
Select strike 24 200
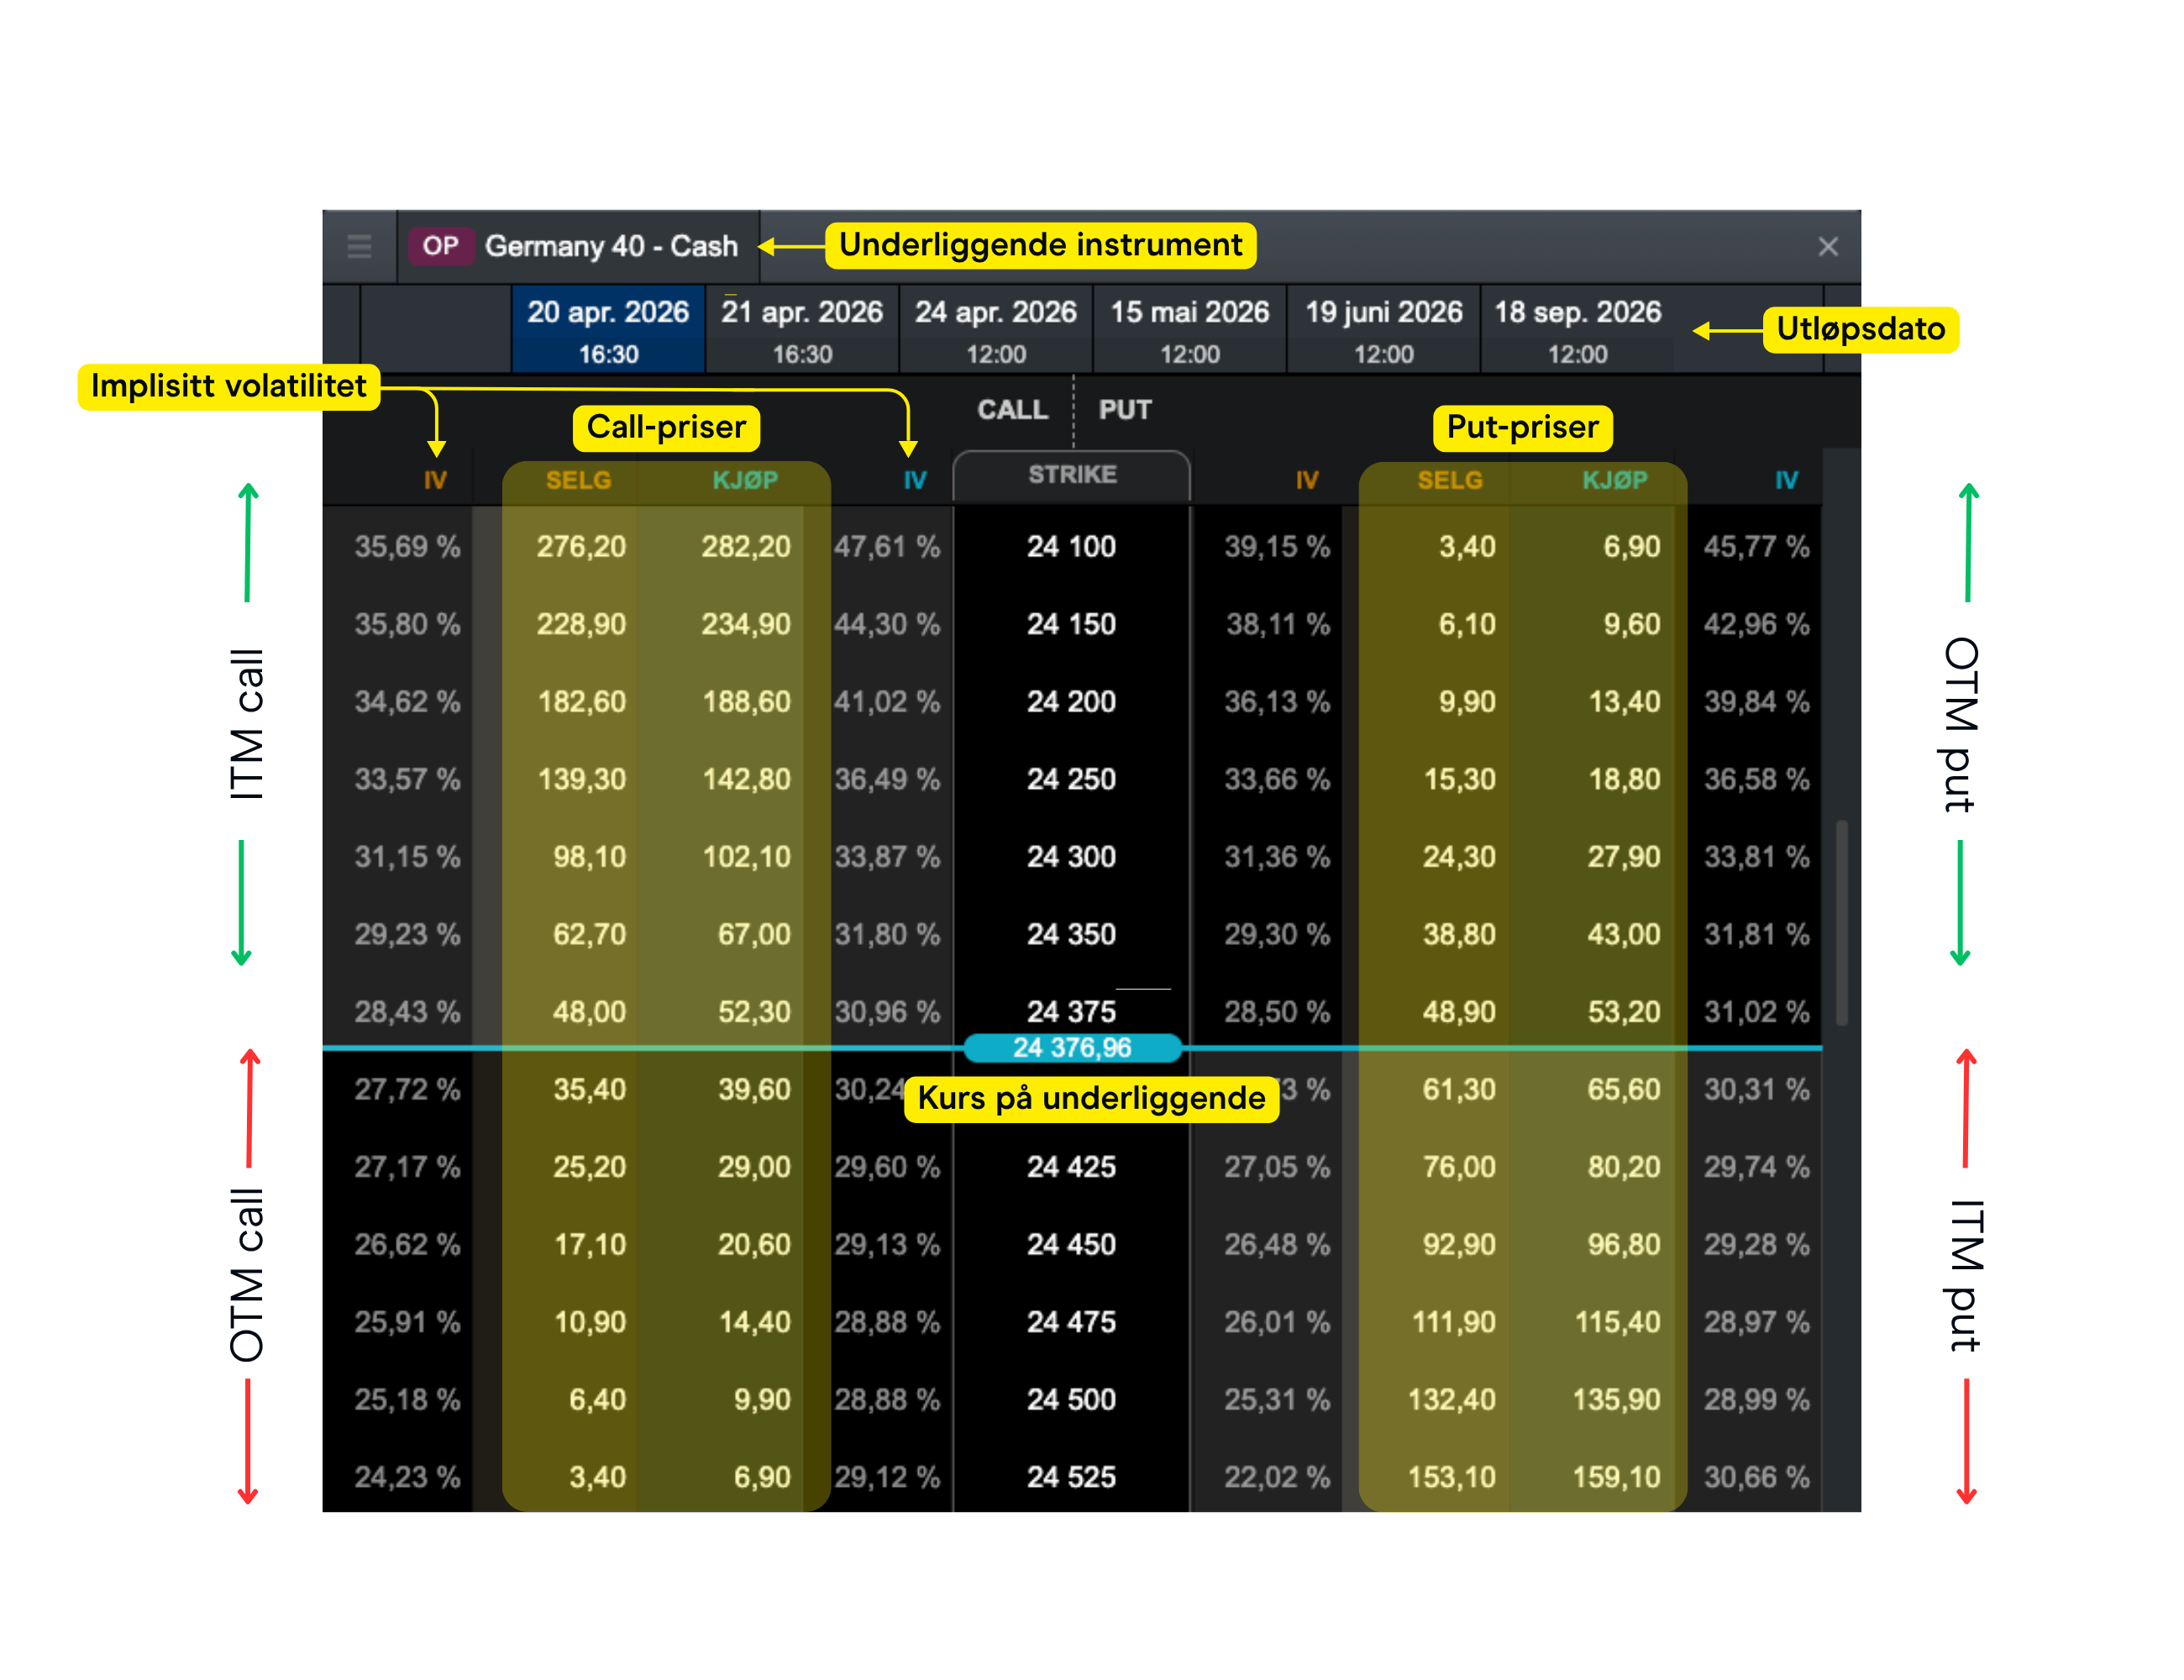pyautogui.click(x=1071, y=701)
